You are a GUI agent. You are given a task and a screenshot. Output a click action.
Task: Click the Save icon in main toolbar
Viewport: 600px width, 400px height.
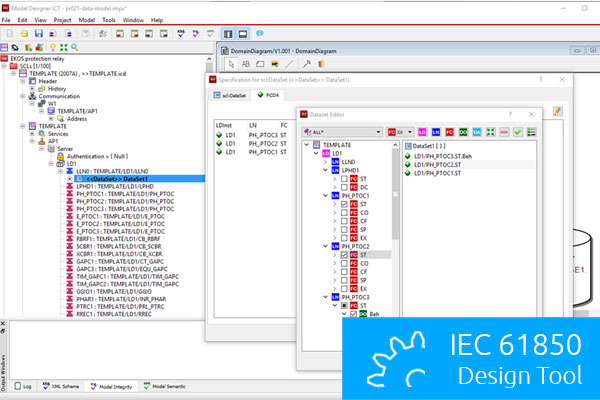(38, 33)
